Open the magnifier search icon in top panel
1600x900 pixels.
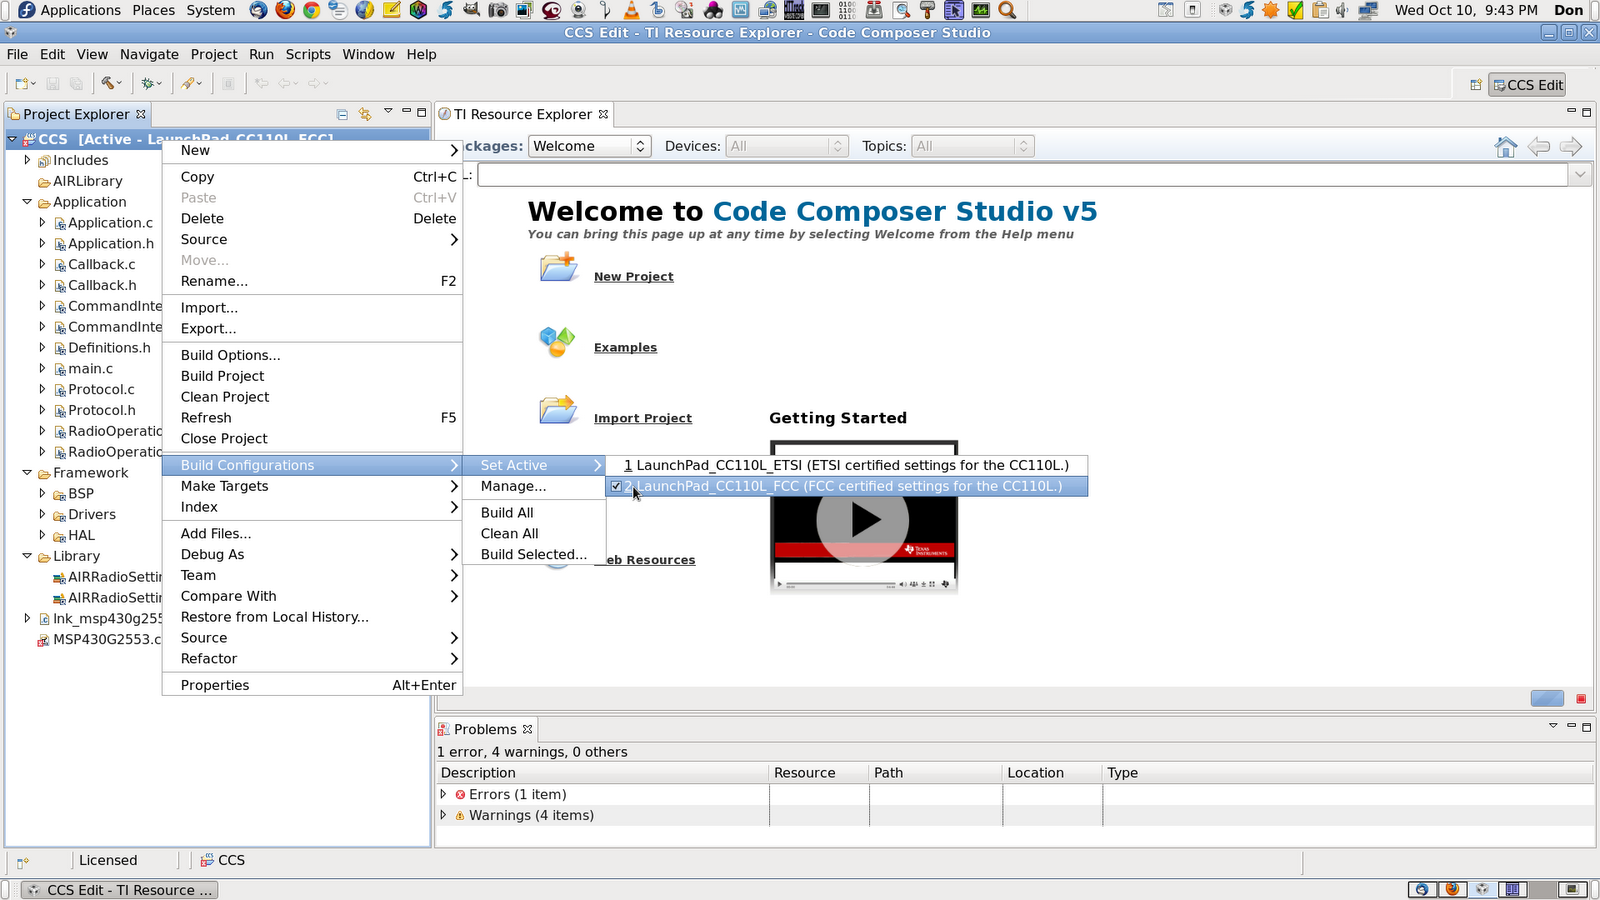pos(1007,10)
